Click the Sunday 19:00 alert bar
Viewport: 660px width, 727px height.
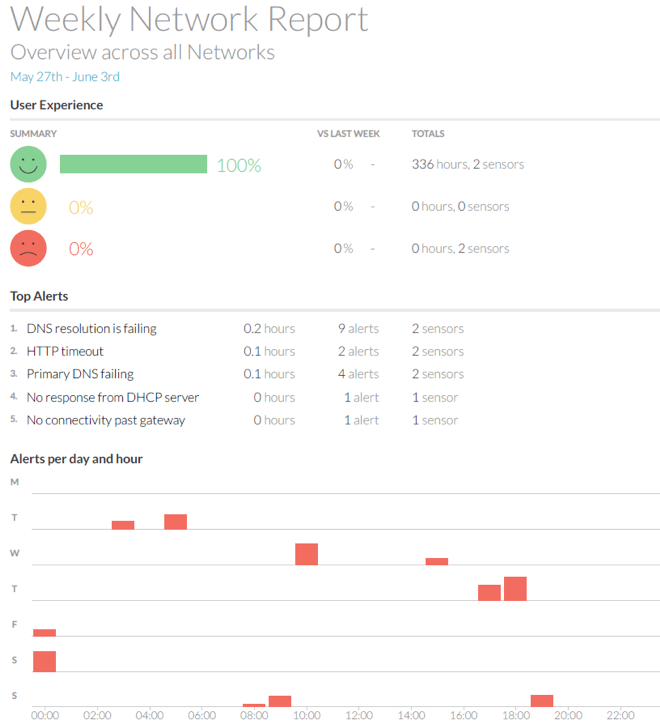pos(542,700)
